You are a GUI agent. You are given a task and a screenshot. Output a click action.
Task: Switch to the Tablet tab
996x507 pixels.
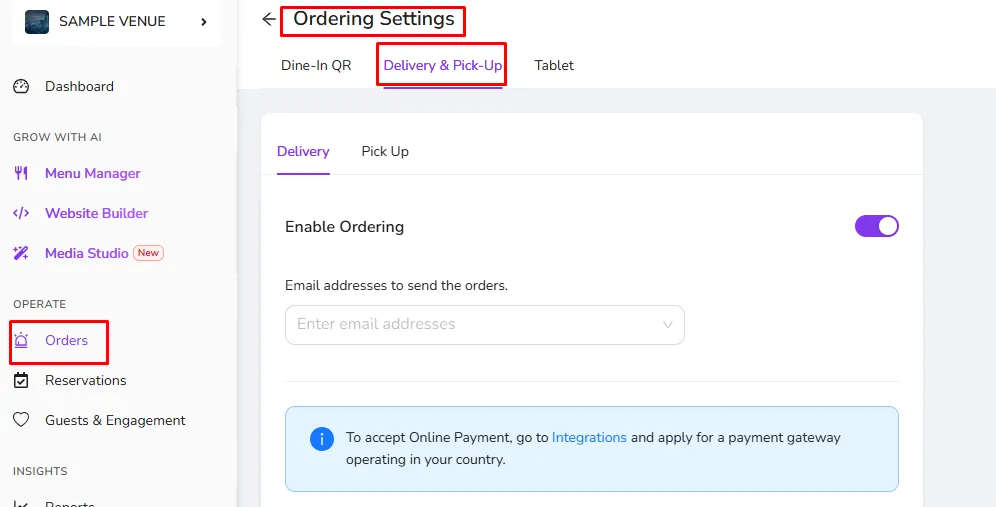click(554, 65)
